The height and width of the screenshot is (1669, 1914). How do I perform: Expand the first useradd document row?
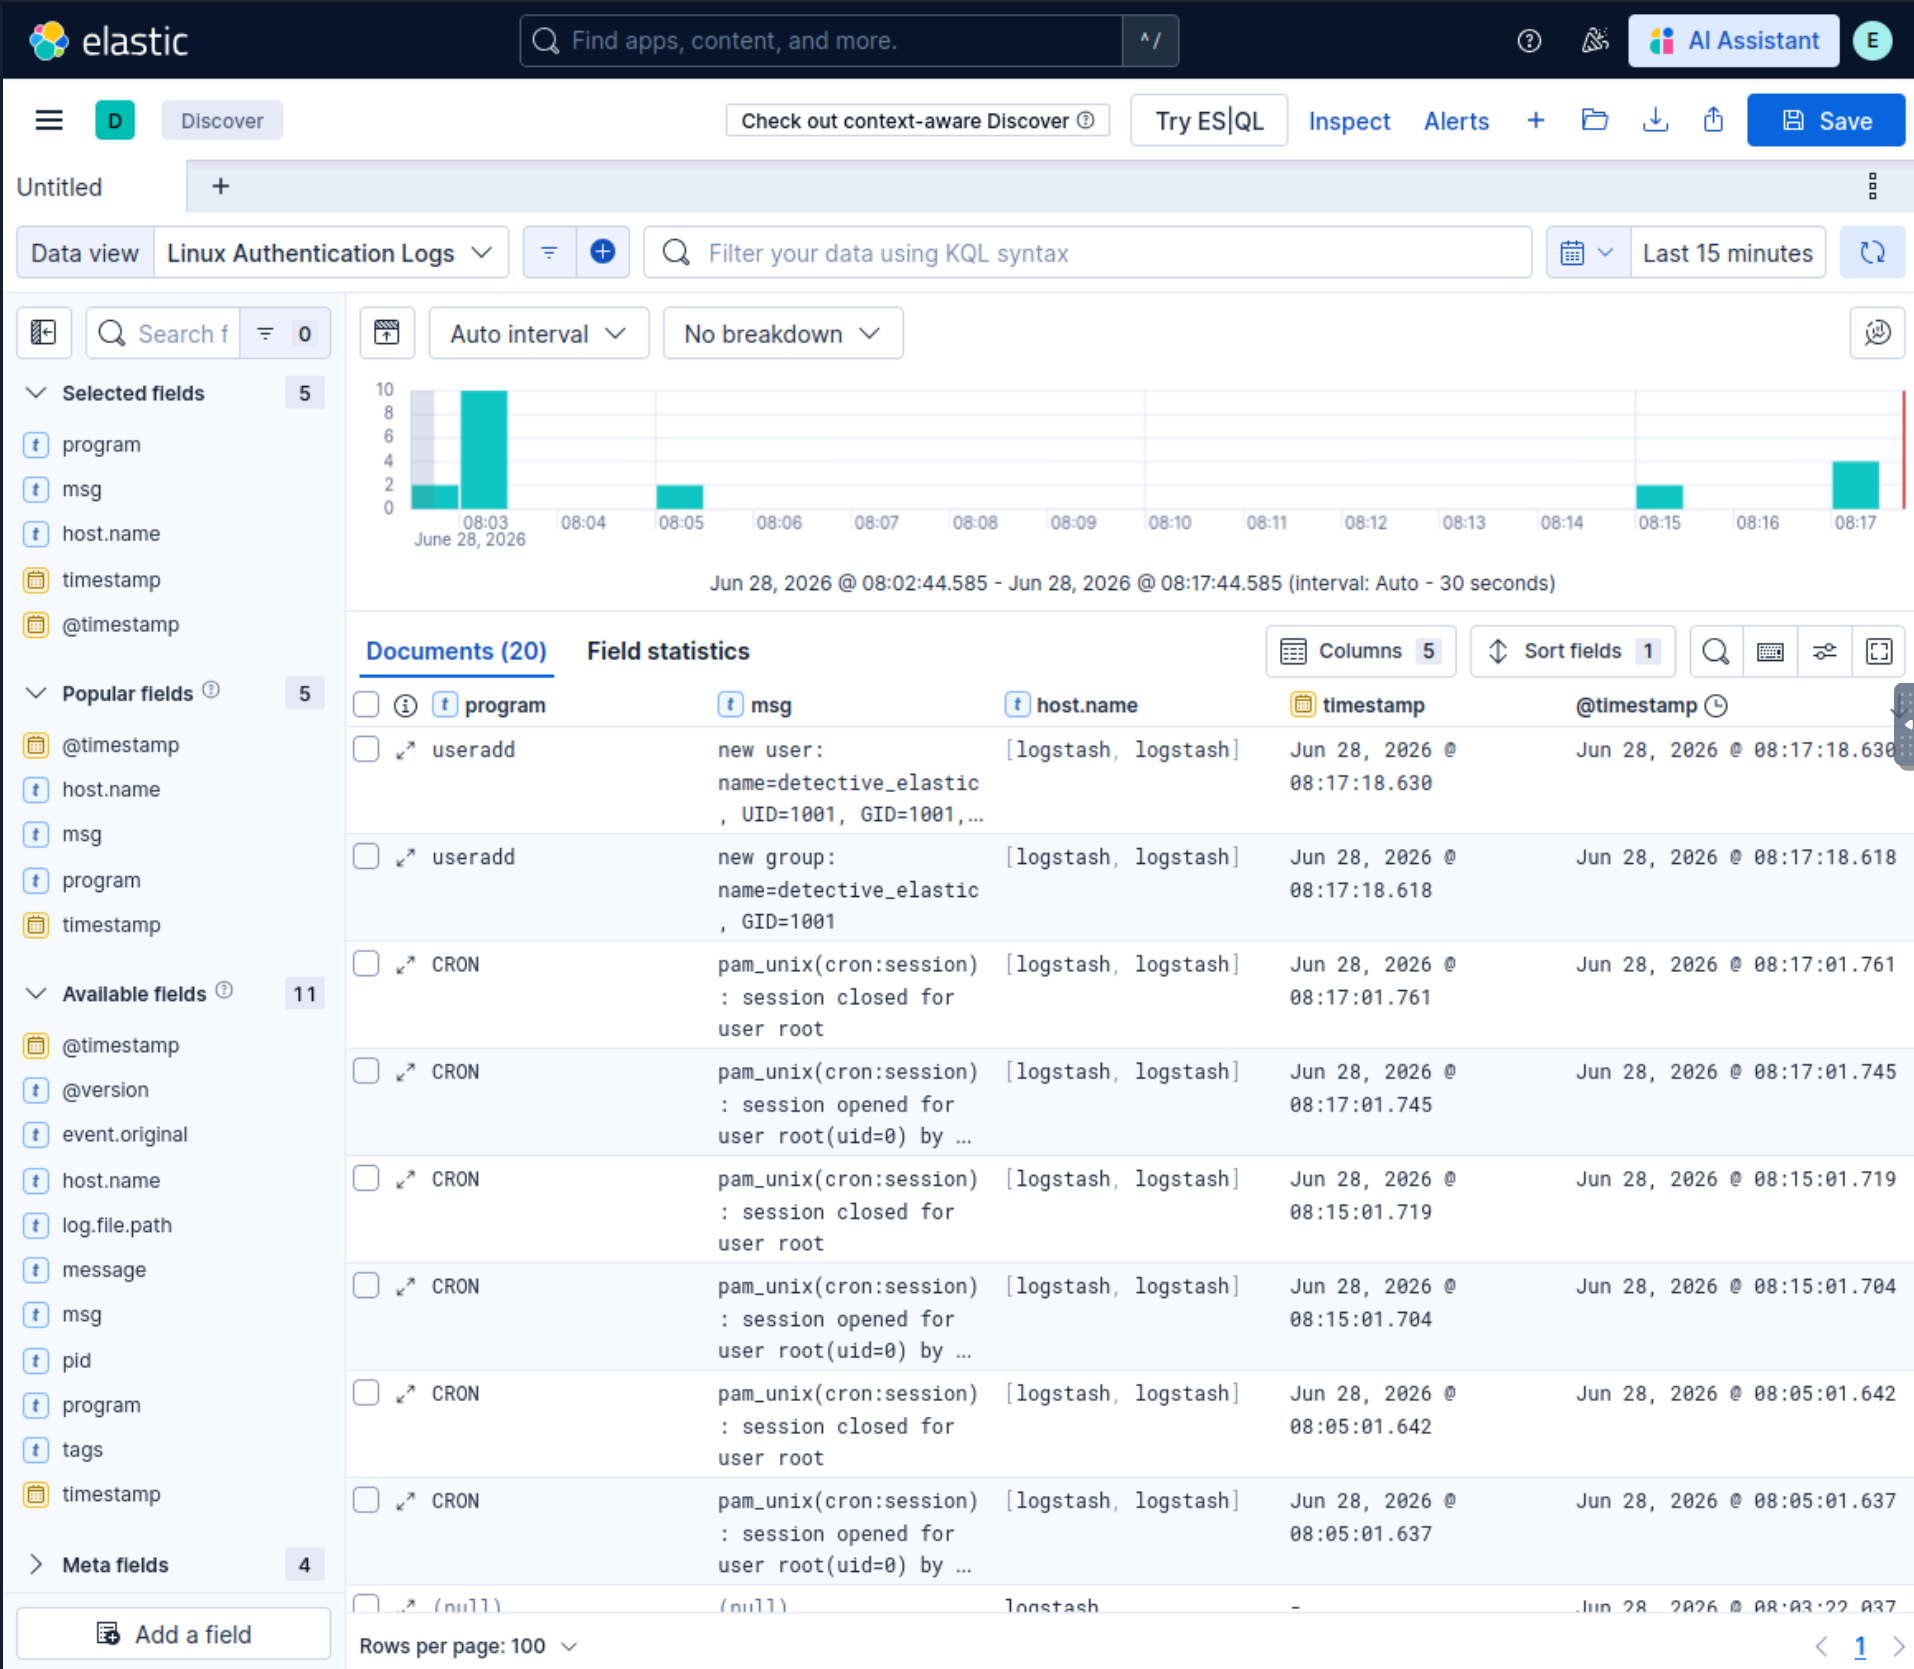pos(405,751)
